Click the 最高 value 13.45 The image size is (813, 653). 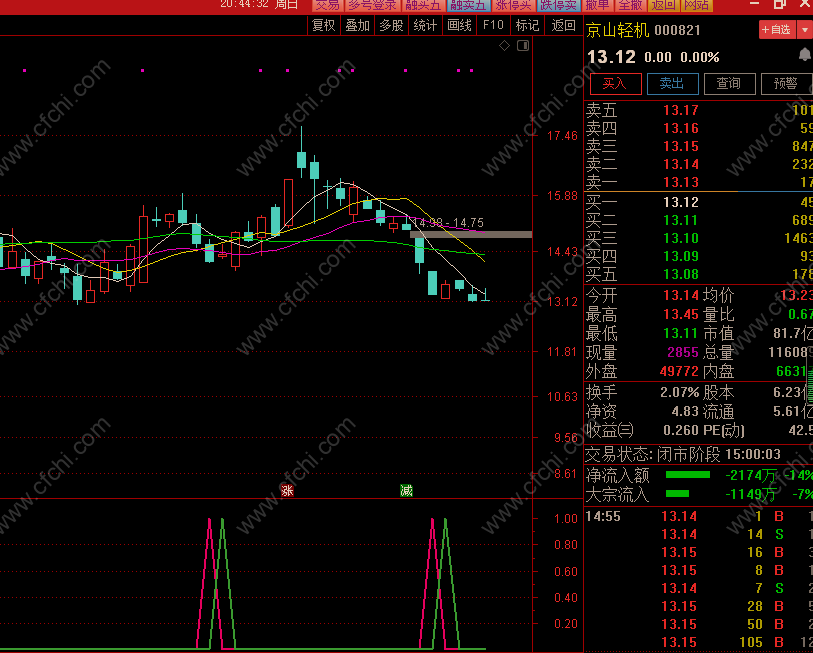click(x=681, y=314)
